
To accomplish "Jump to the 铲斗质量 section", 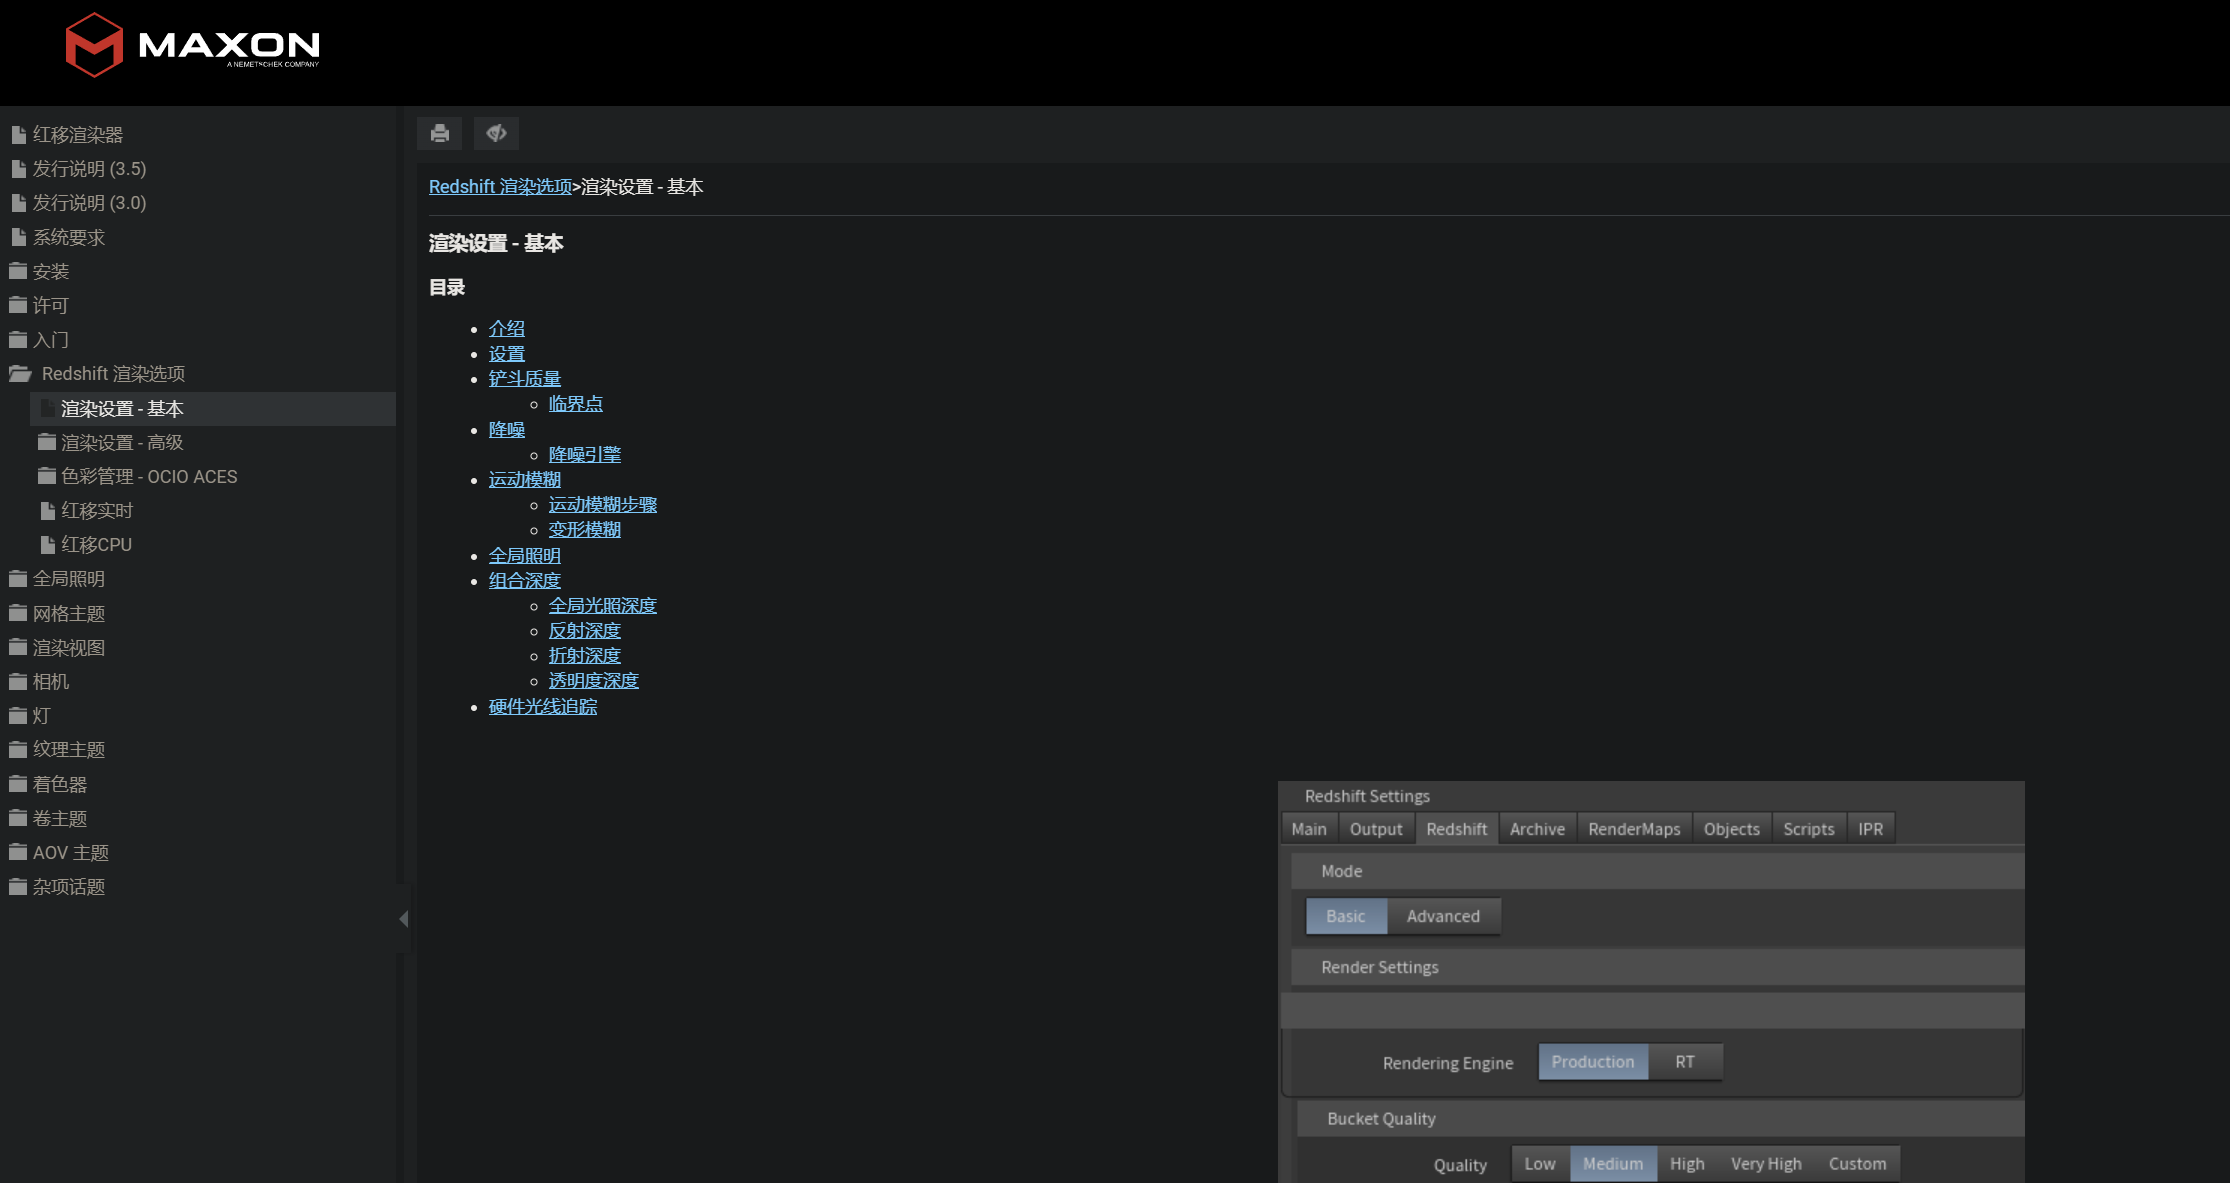I will [525, 378].
